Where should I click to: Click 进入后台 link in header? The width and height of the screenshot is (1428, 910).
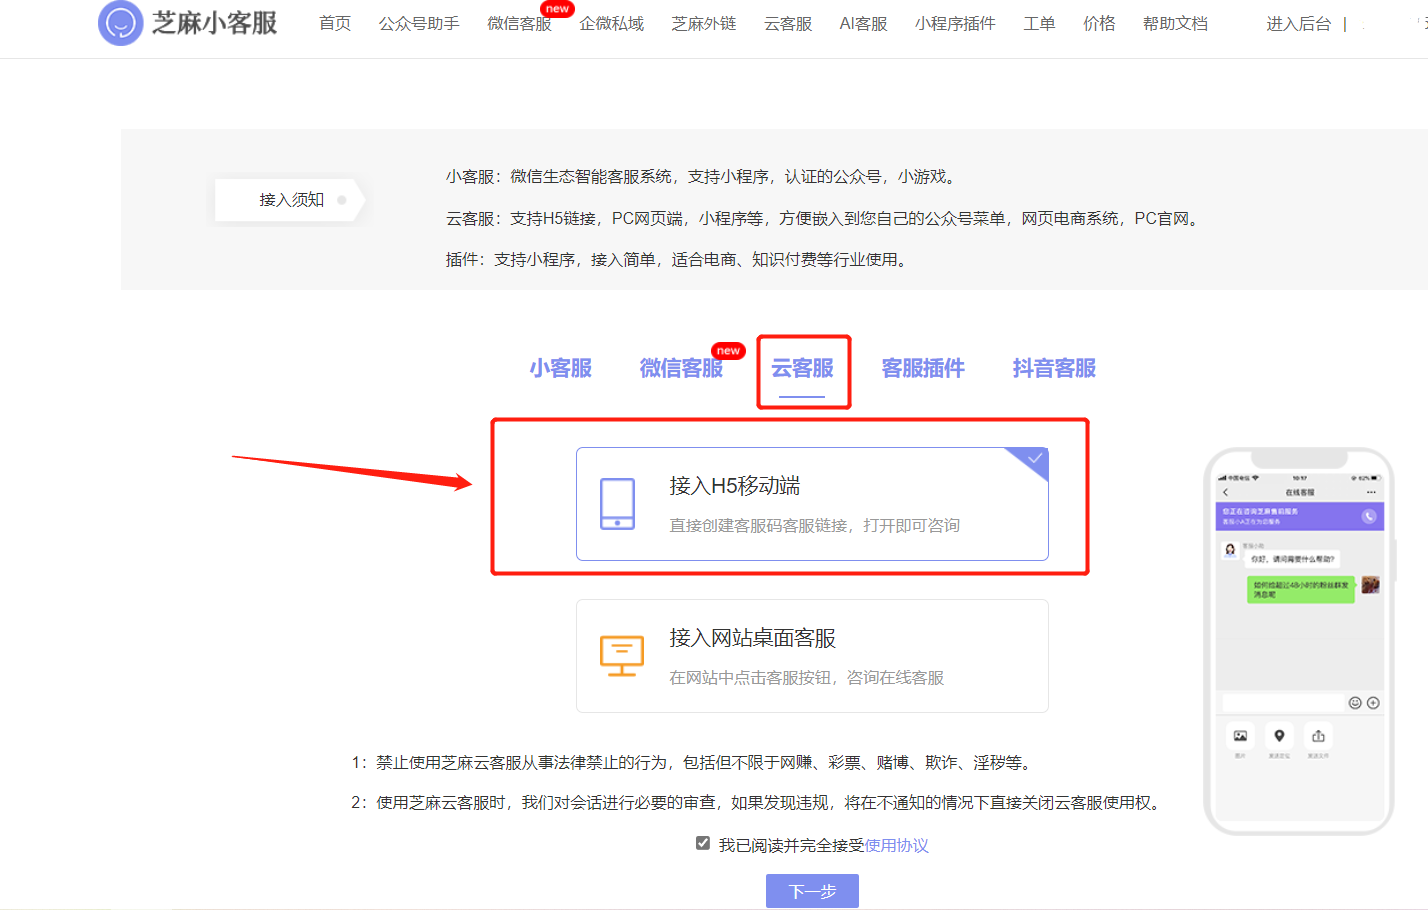point(1298,23)
